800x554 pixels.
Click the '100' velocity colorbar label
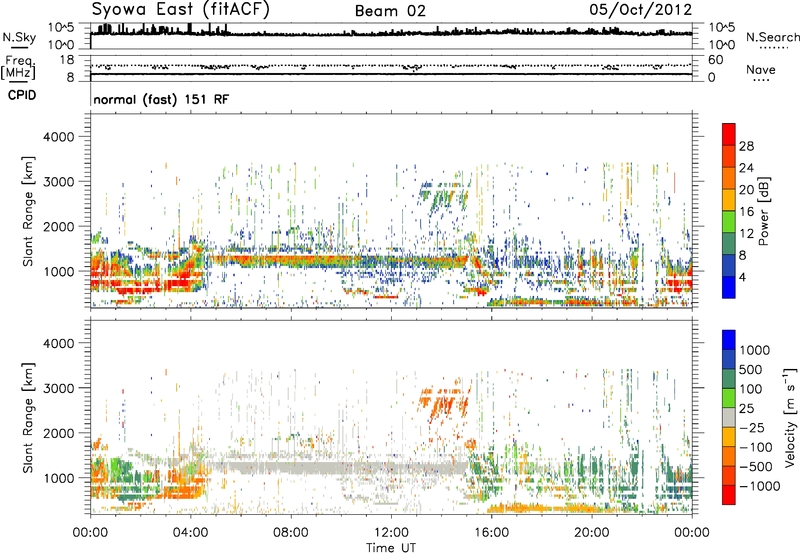coord(750,389)
